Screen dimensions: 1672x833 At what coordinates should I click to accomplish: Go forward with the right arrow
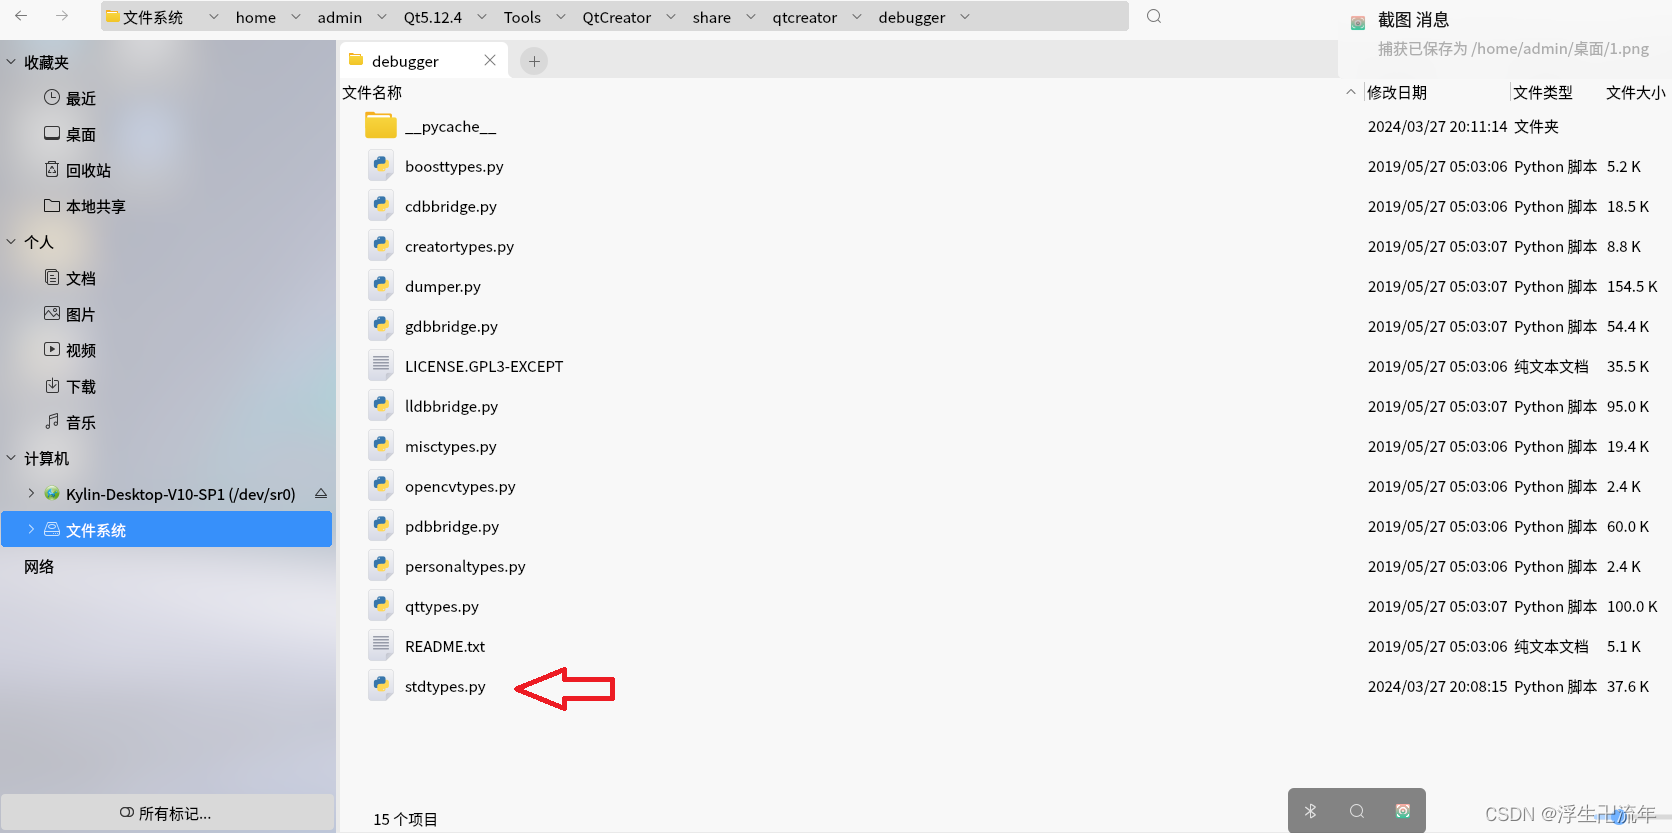(62, 16)
